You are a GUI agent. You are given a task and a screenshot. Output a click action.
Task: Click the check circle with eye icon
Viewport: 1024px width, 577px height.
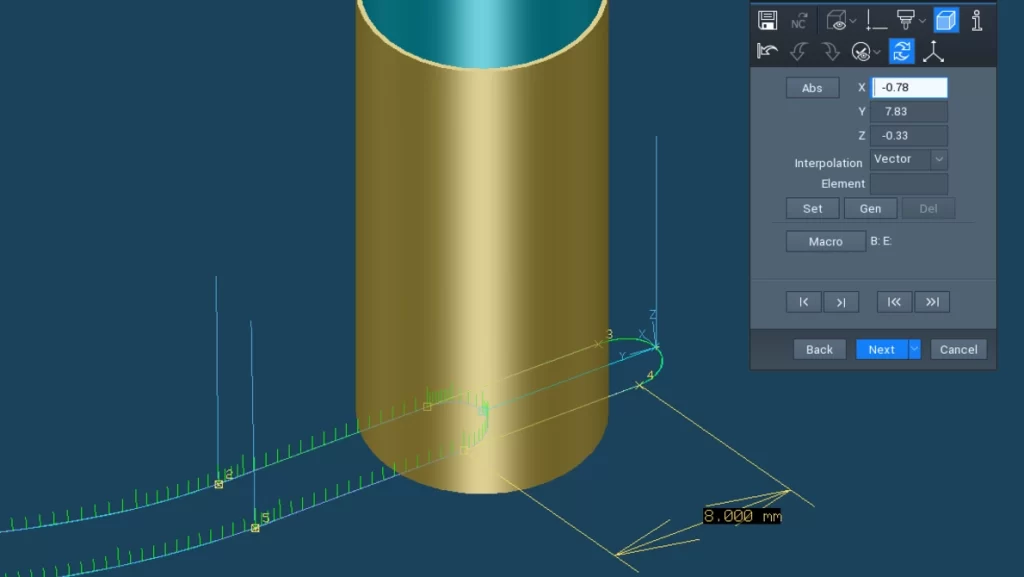(861, 52)
